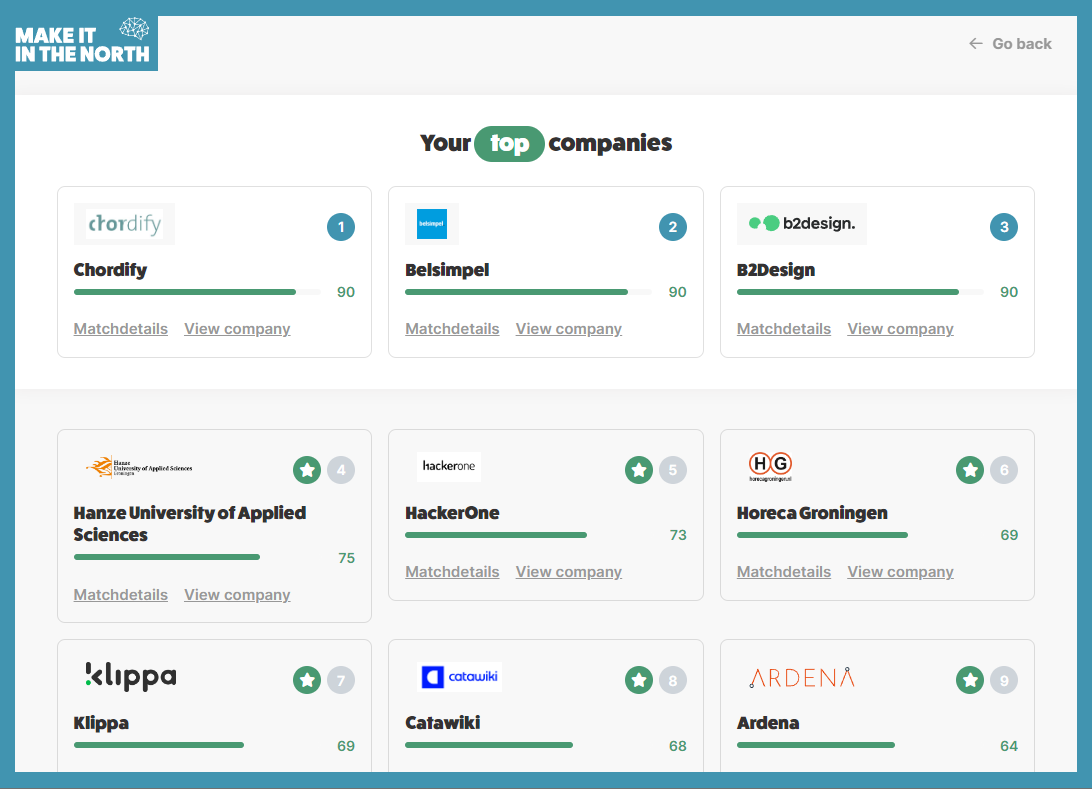Click the Hanze University of Applied Sciences title

[189, 524]
